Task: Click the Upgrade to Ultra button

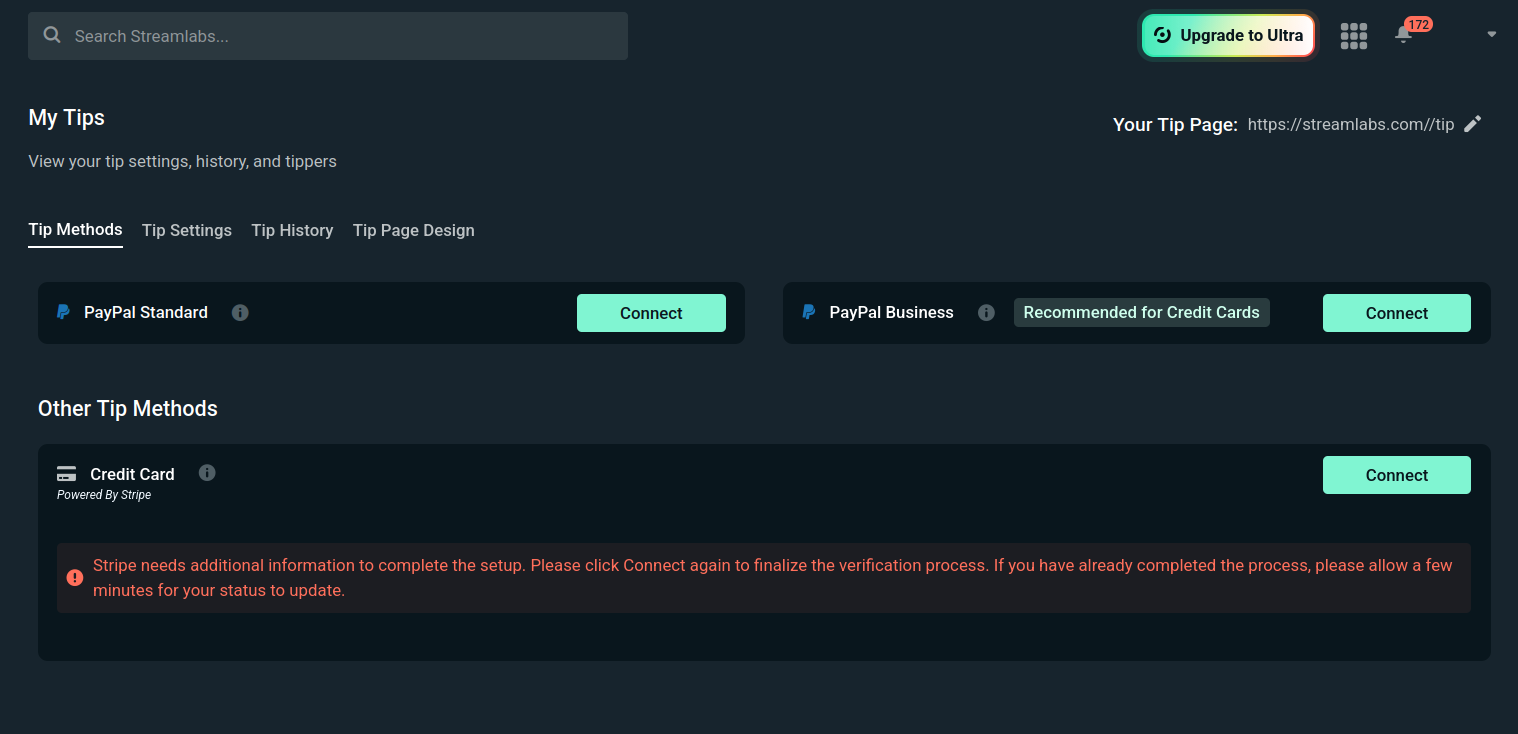Action: pyautogui.click(x=1228, y=35)
